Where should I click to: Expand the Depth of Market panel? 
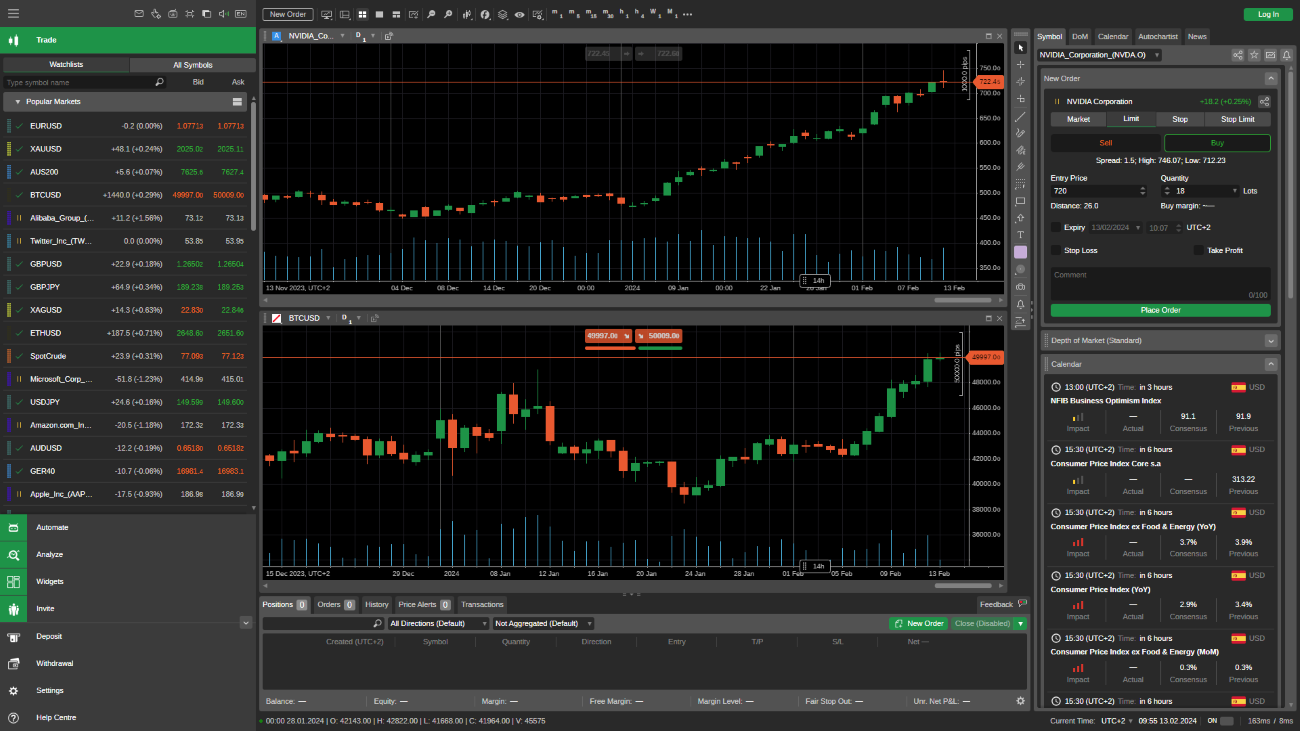1270,340
